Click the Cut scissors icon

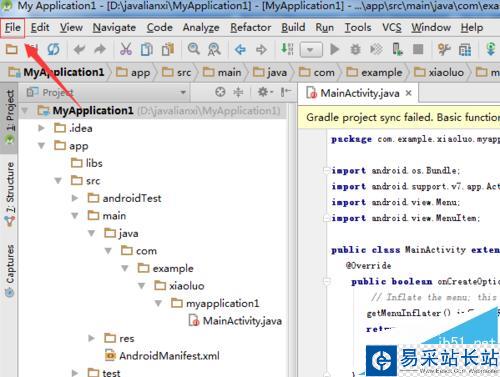tap(126, 49)
